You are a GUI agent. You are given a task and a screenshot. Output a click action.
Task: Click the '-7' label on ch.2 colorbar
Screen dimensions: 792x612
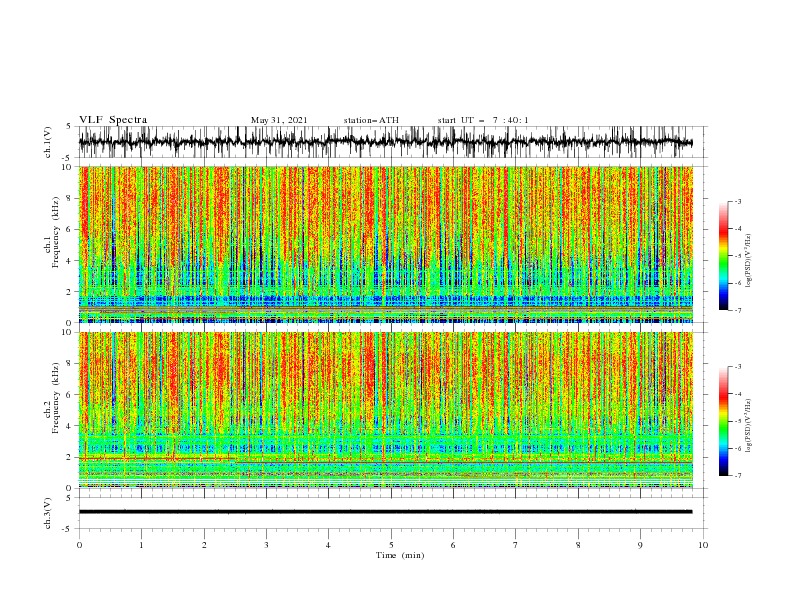[738, 475]
